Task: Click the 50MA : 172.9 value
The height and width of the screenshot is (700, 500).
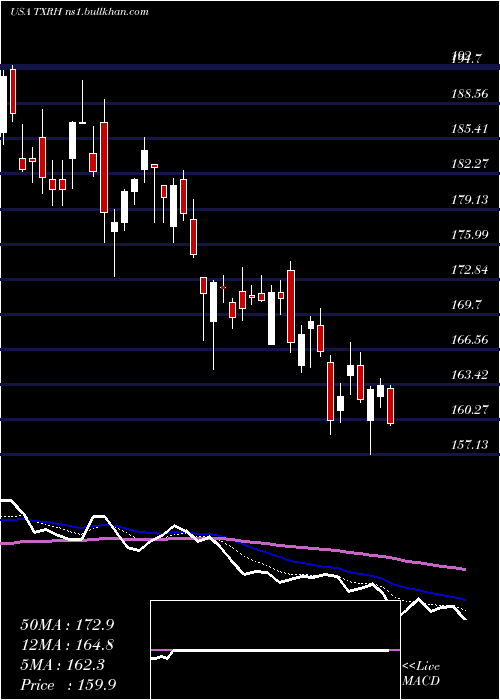Action: pos(67,625)
